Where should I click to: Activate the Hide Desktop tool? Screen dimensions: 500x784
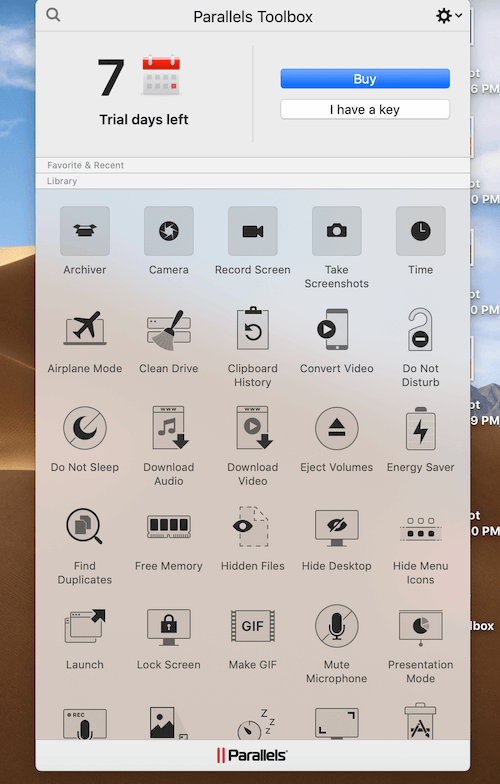point(336,527)
